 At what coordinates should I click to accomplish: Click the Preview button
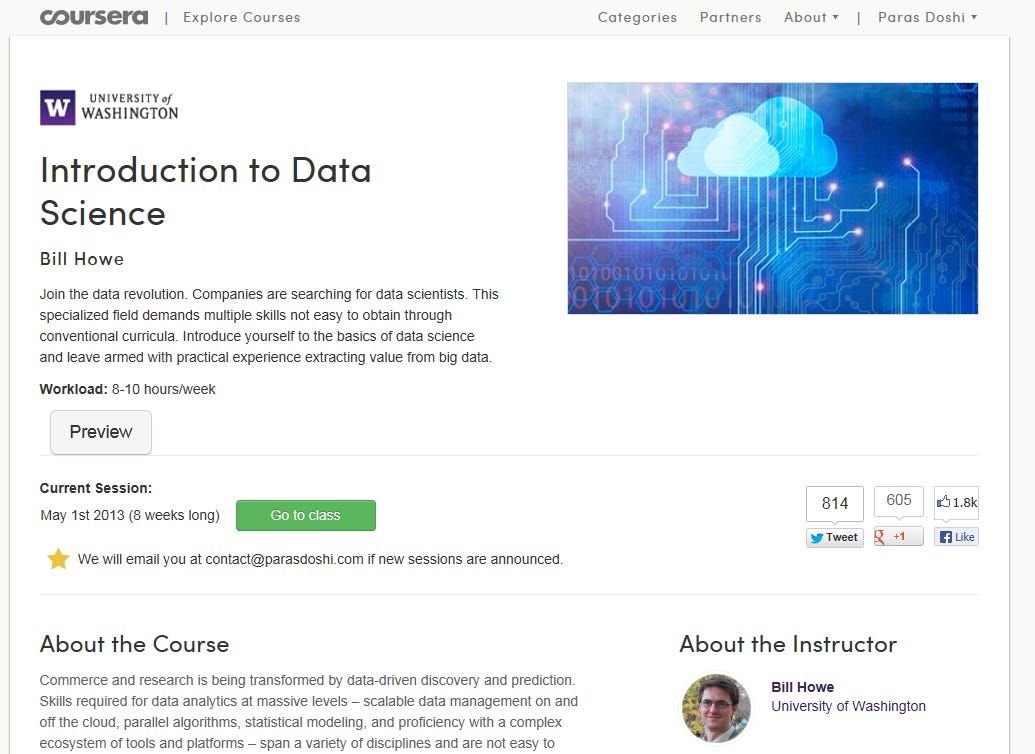coord(101,432)
